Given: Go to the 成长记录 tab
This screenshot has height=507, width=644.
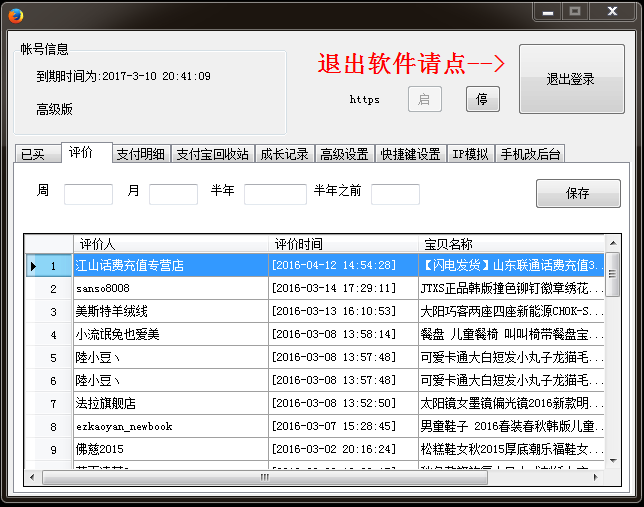Looking at the screenshot, I should [284, 154].
